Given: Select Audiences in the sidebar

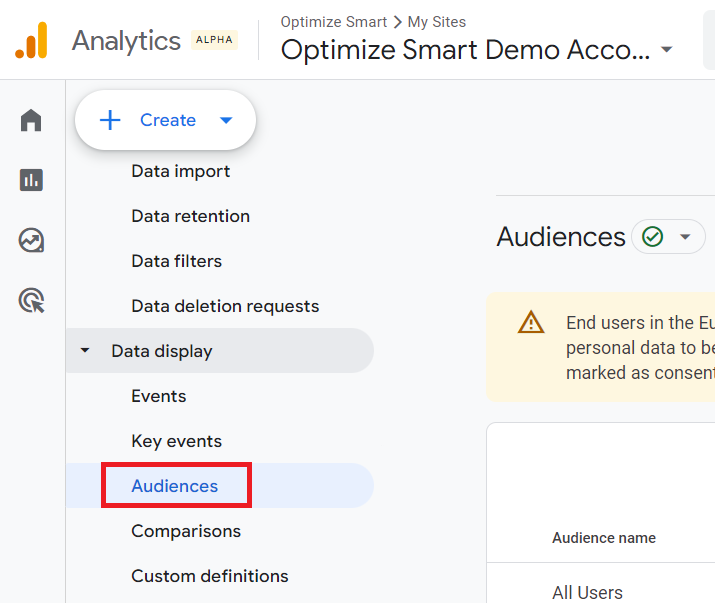Looking at the screenshot, I should (175, 486).
